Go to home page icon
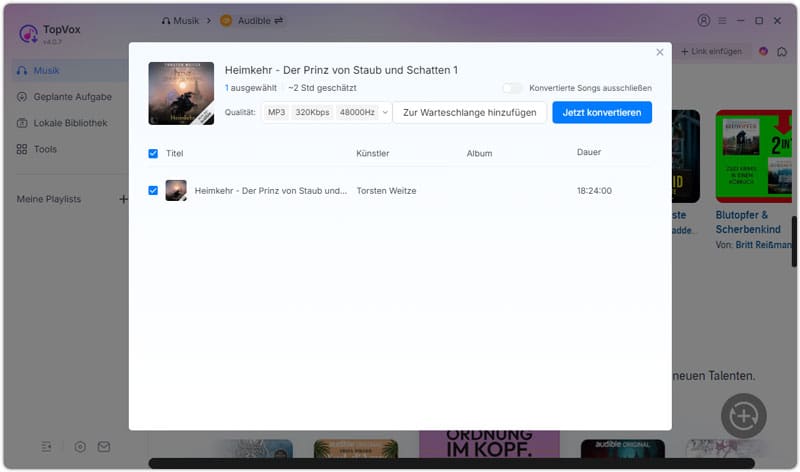The image size is (800, 472). pyautogui.click(x=782, y=52)
